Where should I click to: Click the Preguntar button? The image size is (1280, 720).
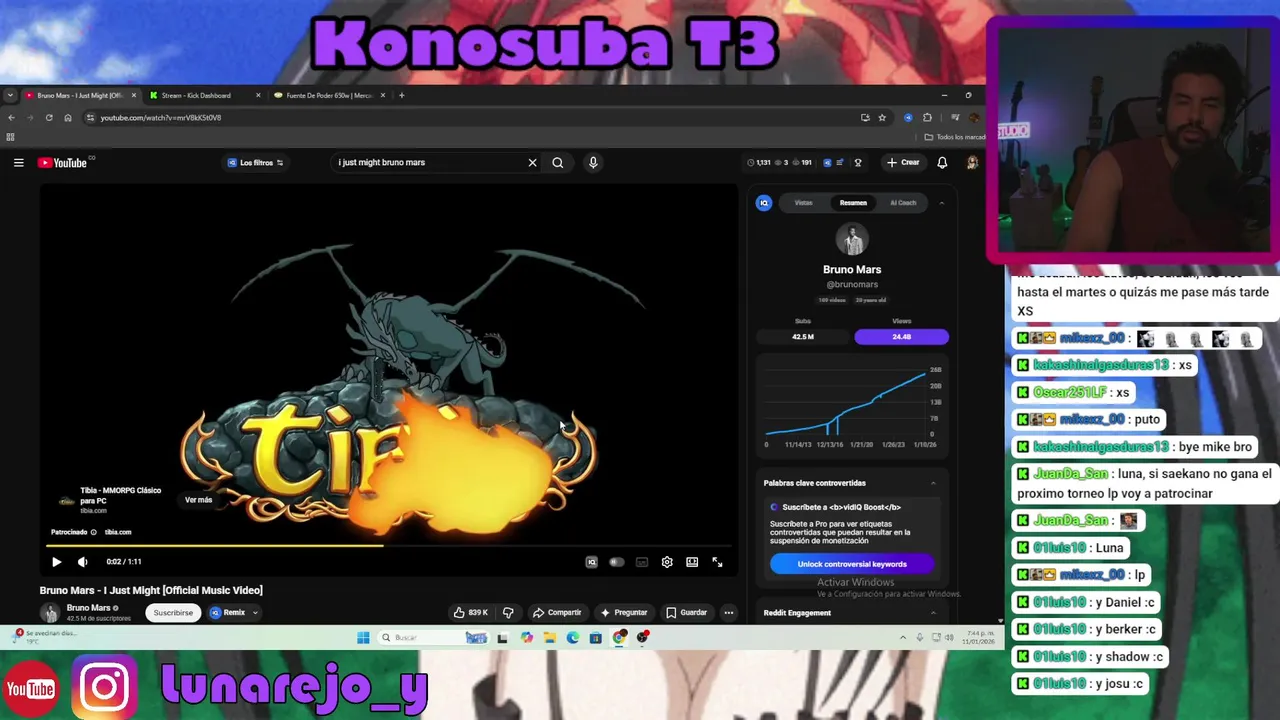(x=624, y=612)
